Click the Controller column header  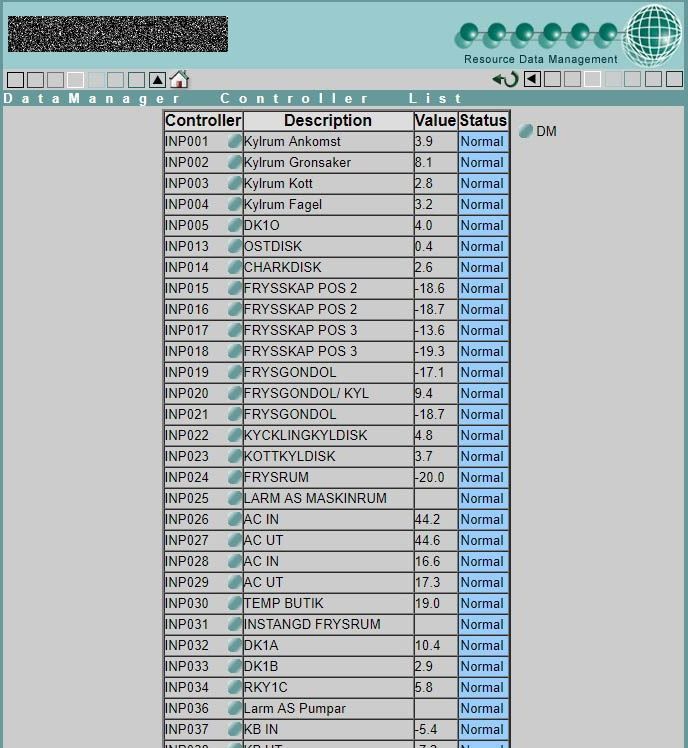pos(203,121)
